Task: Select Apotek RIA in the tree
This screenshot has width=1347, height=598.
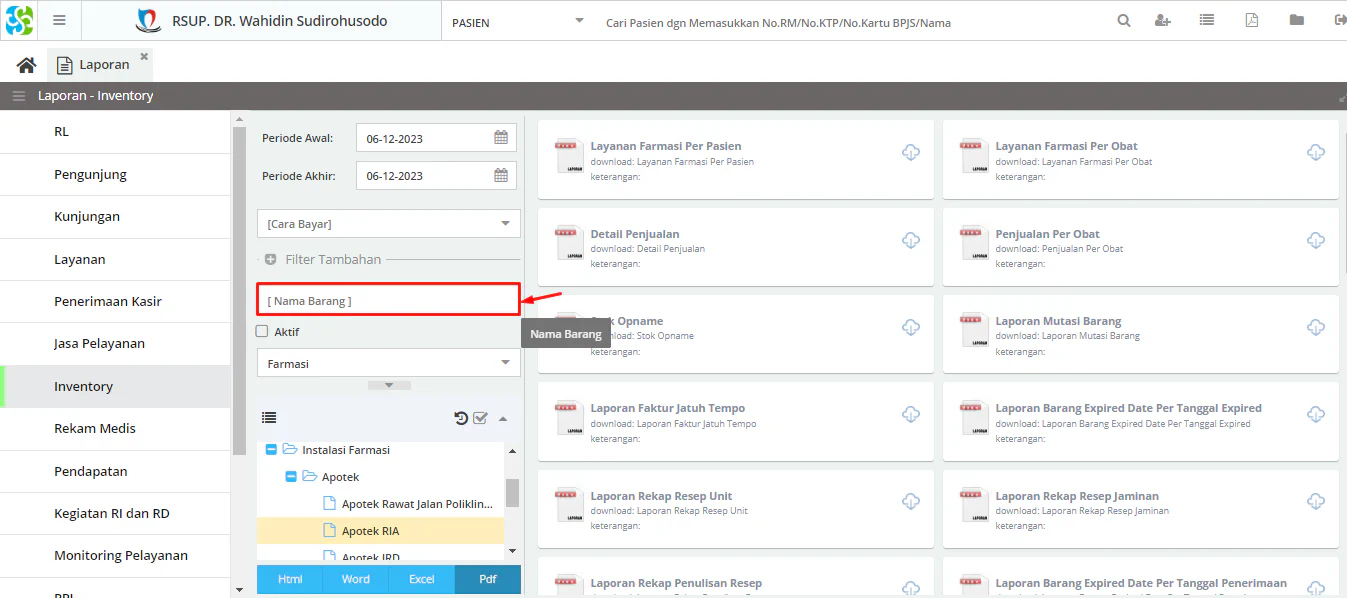Action: (x=380, y=531)
